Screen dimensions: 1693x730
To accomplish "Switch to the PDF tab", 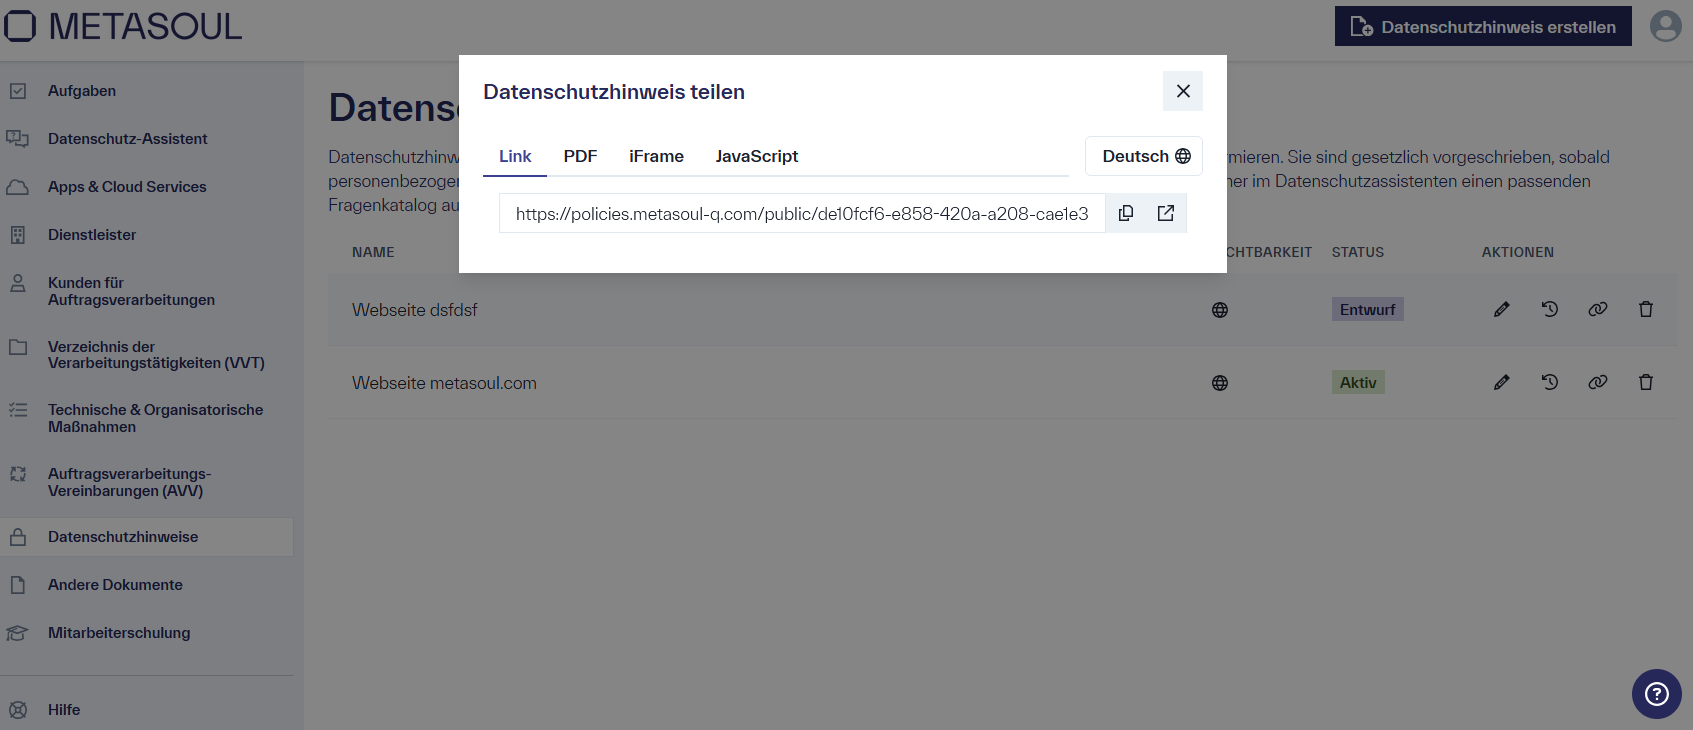I will point(580,156).
